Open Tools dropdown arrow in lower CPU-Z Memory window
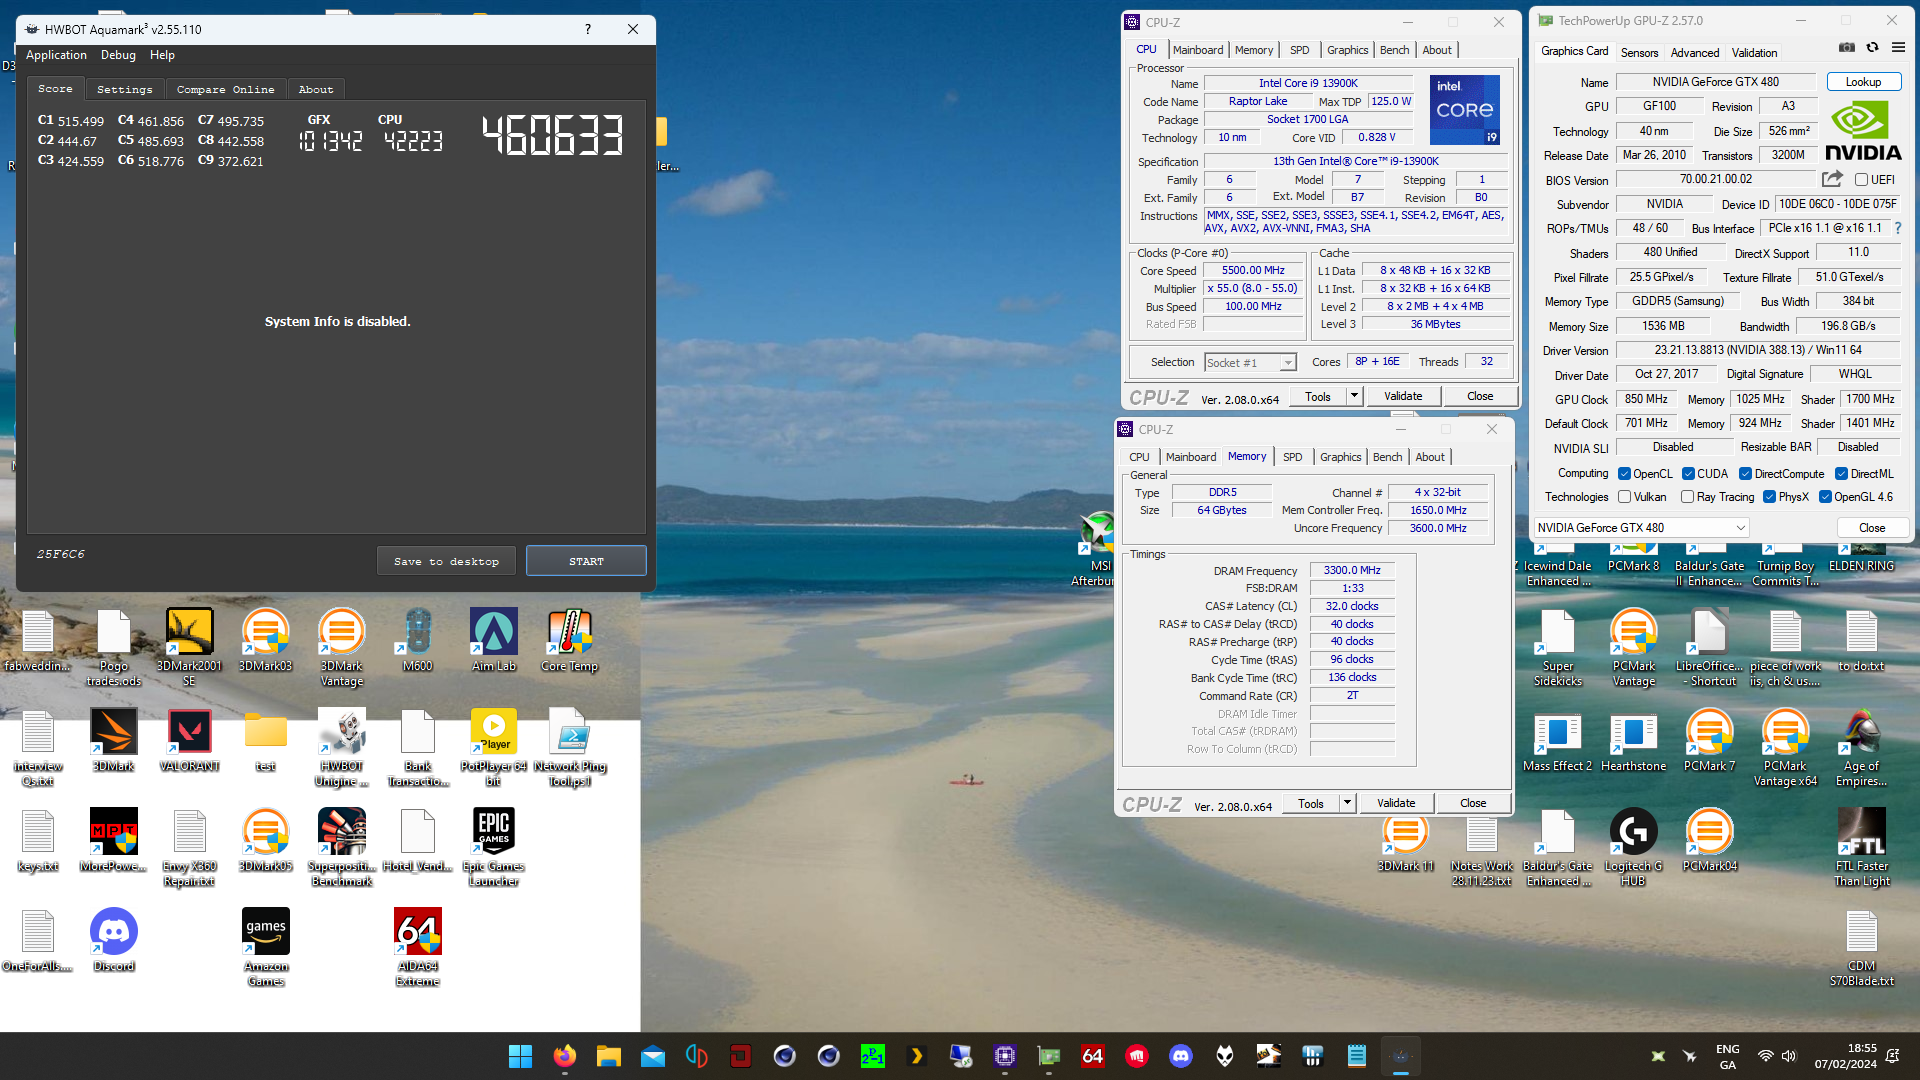 [x=1347, y=803]
